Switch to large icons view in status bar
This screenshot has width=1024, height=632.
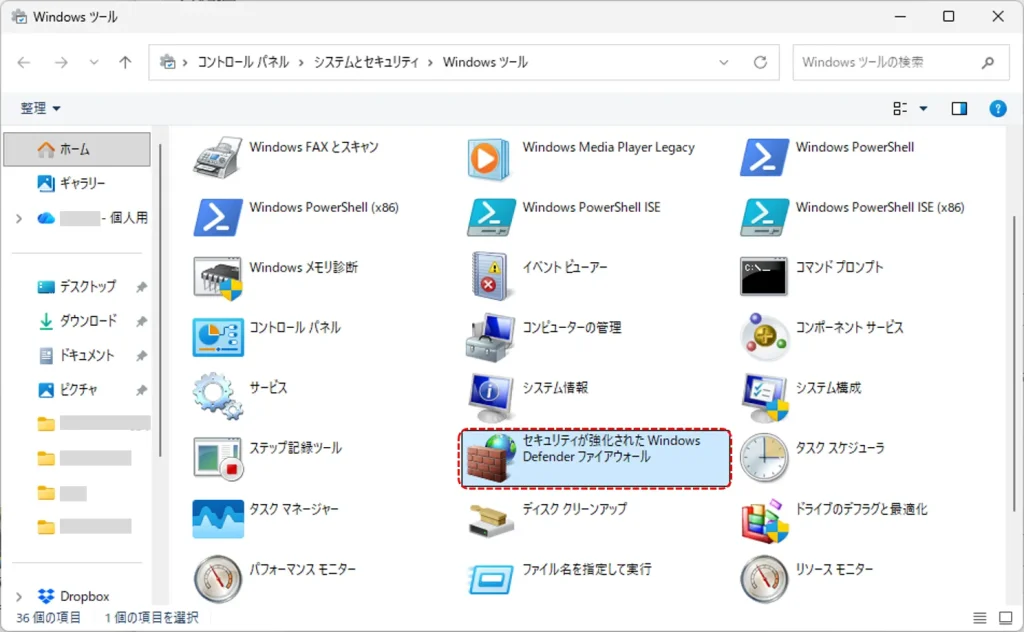(x=1005, y=617)
